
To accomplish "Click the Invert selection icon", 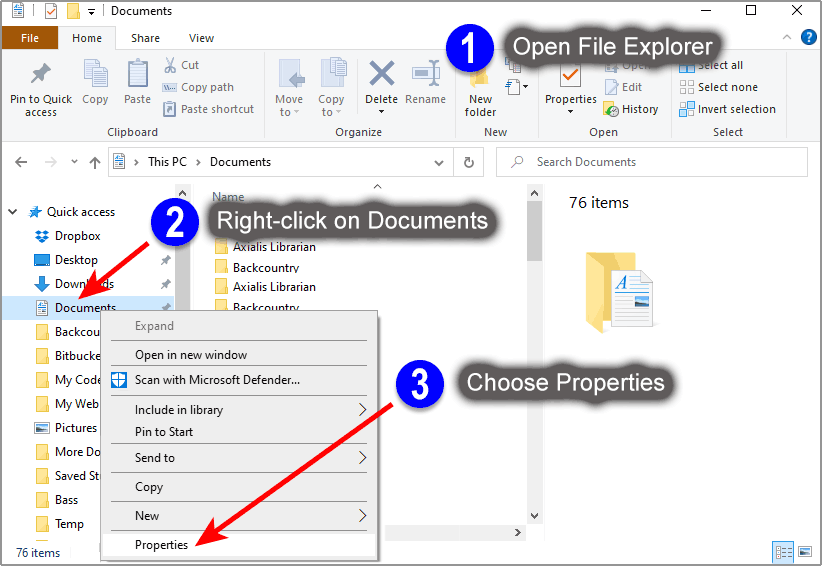I will point(687,109).
